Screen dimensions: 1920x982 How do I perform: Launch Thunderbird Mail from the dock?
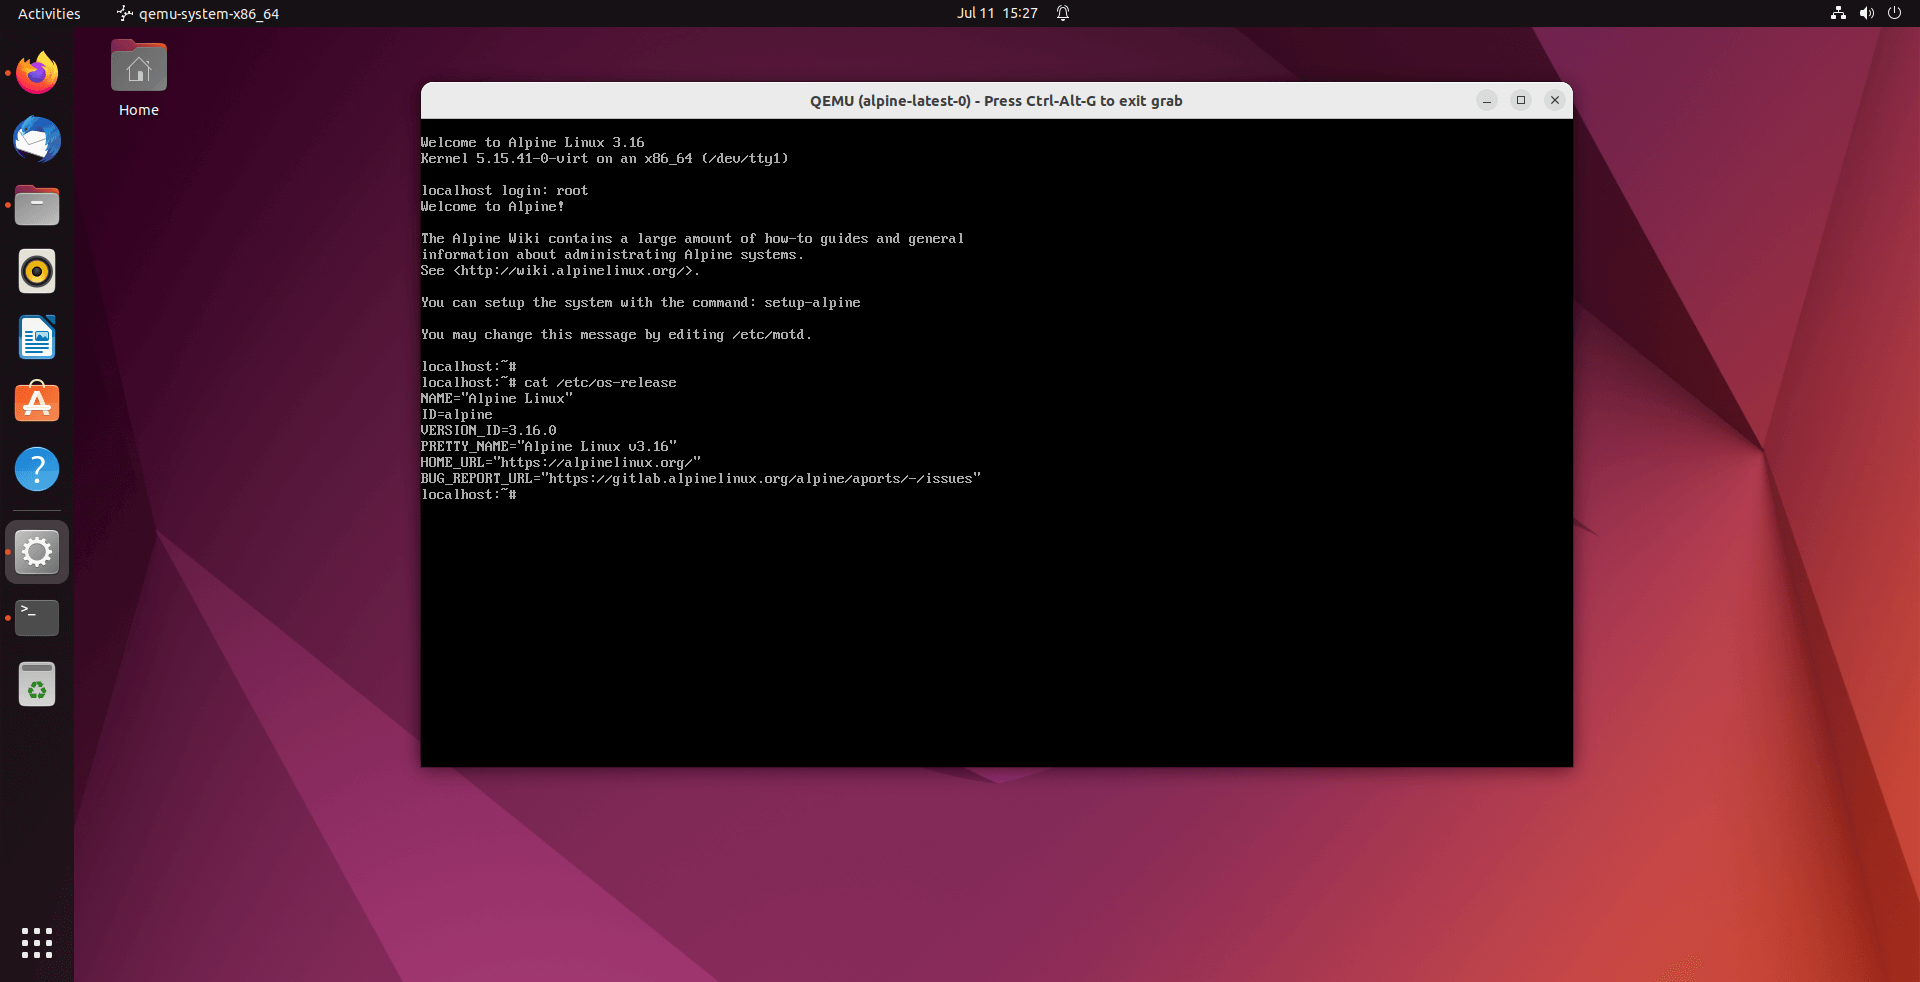click(x=37, y=139)
